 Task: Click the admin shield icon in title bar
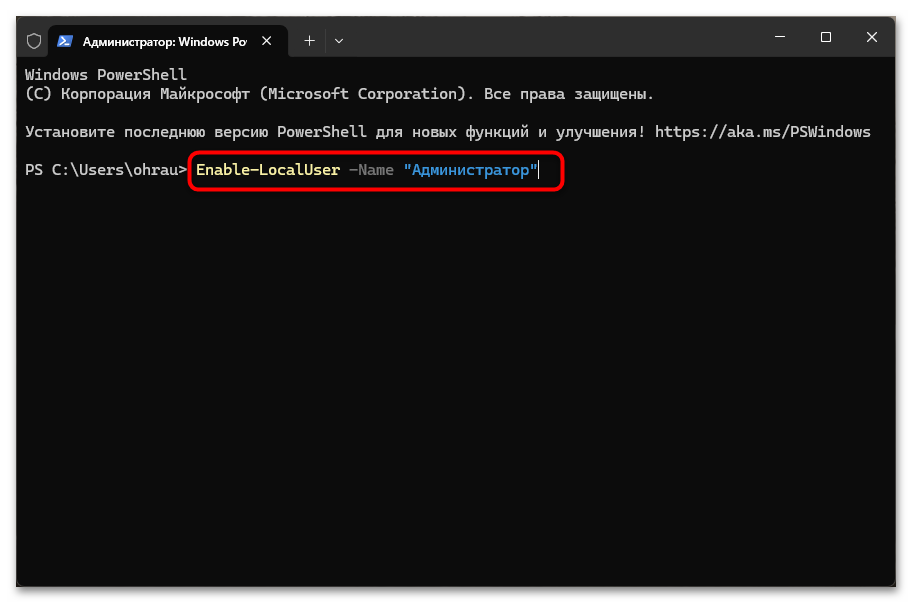[x=34, y=41]
